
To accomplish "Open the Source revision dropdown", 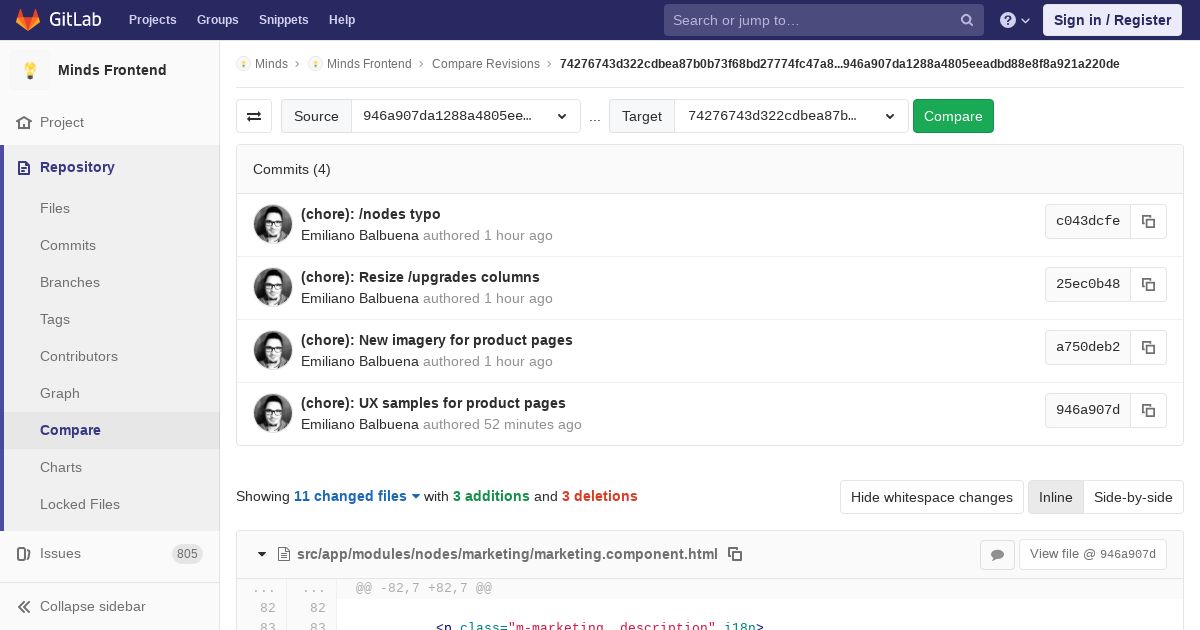I will [x=465, y=116].
